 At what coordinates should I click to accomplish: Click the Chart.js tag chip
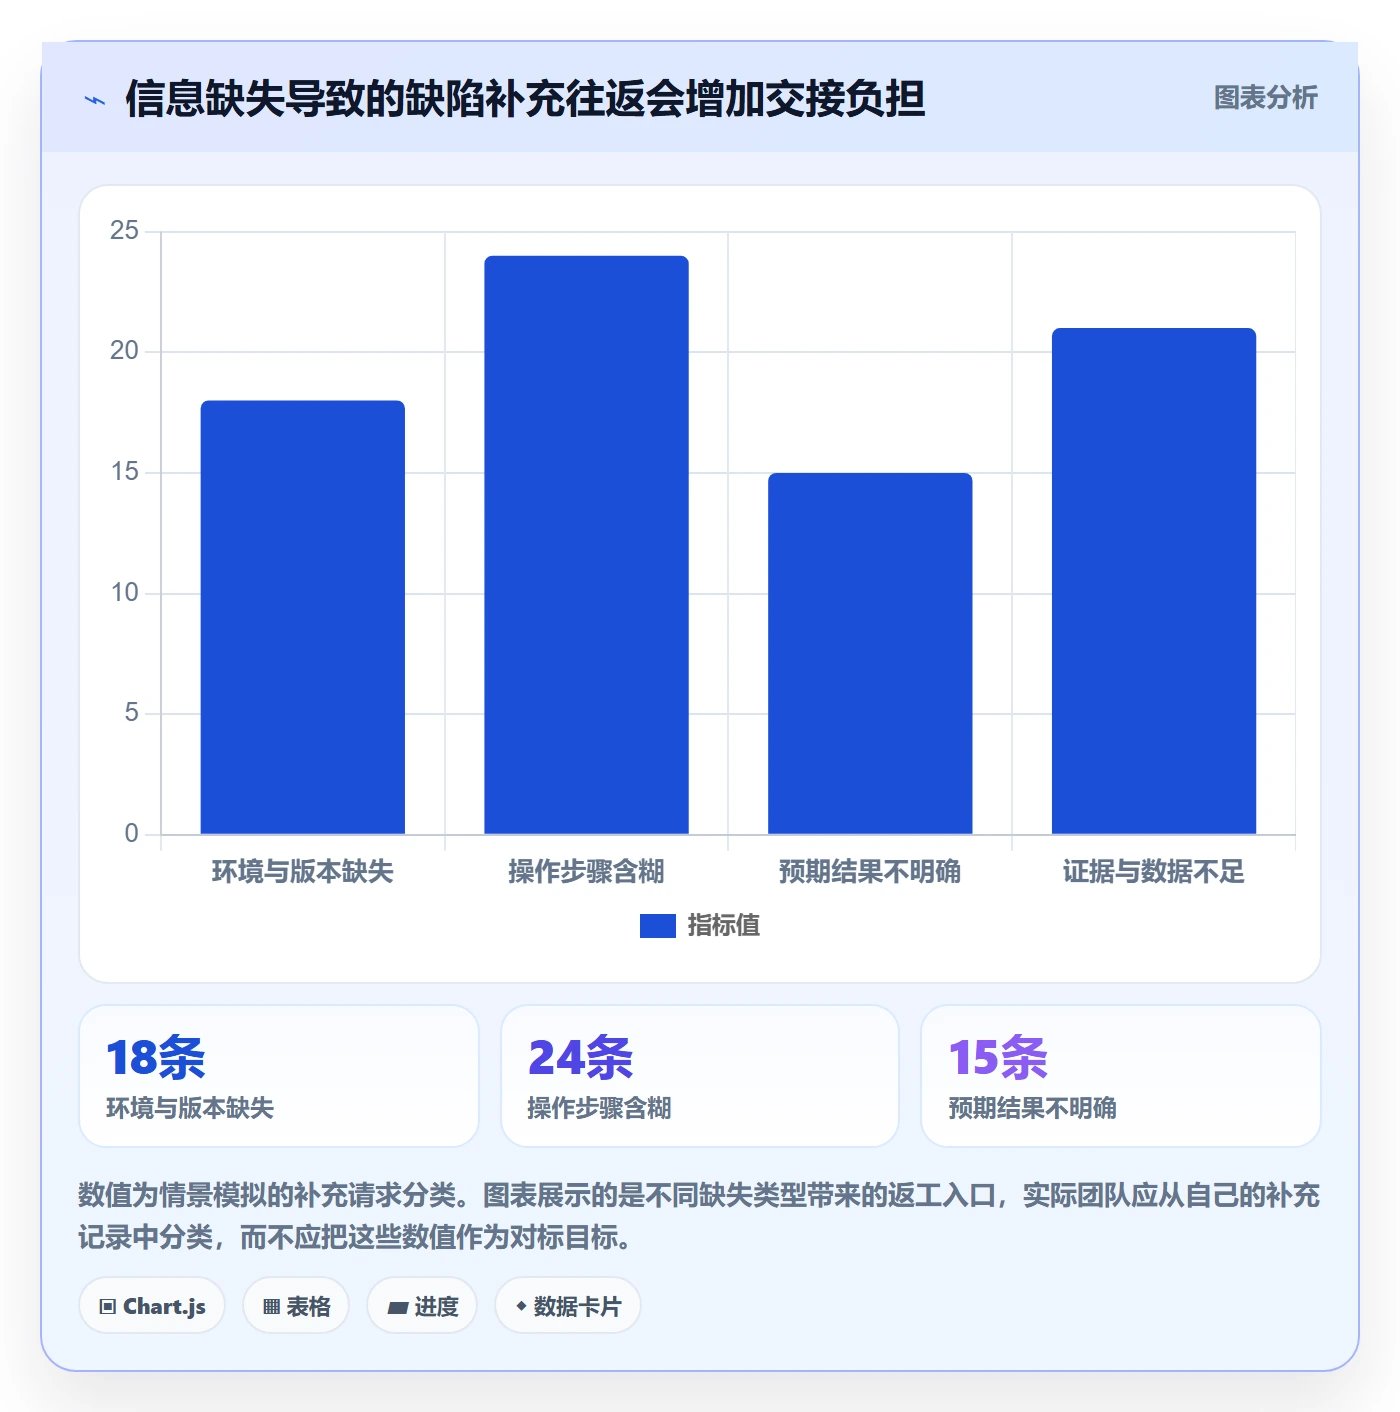(x=152, y=1306)
